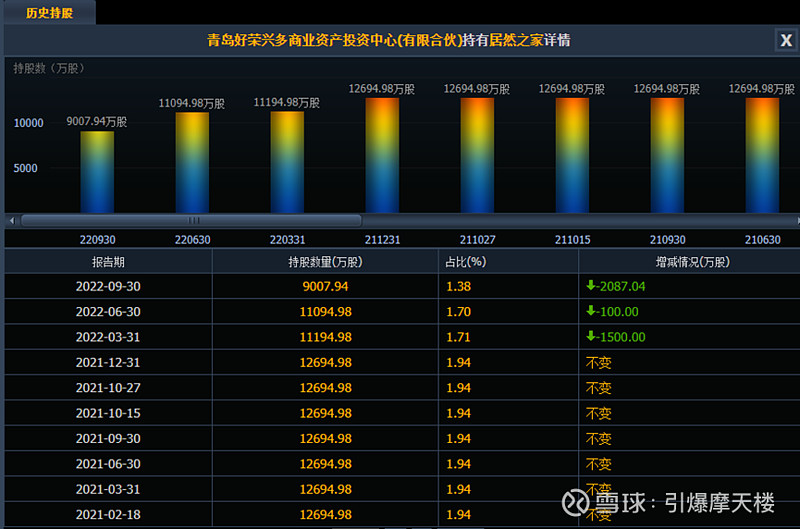This screenshot has height=529, width=800.
Task: Click the 11094.98万股 chart label
Action: (191, 104)
